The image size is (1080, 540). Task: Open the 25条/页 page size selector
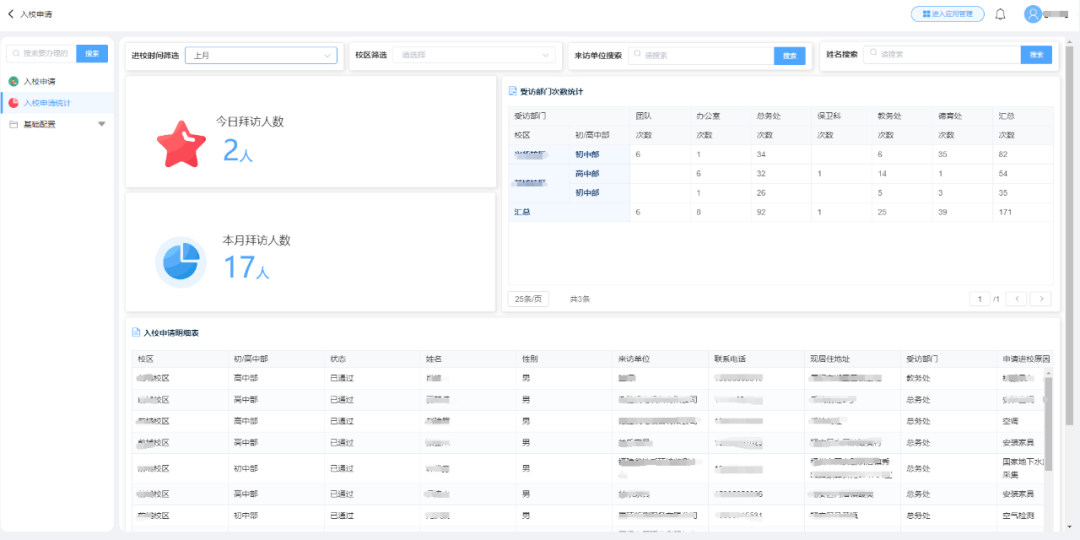point(528,299)
